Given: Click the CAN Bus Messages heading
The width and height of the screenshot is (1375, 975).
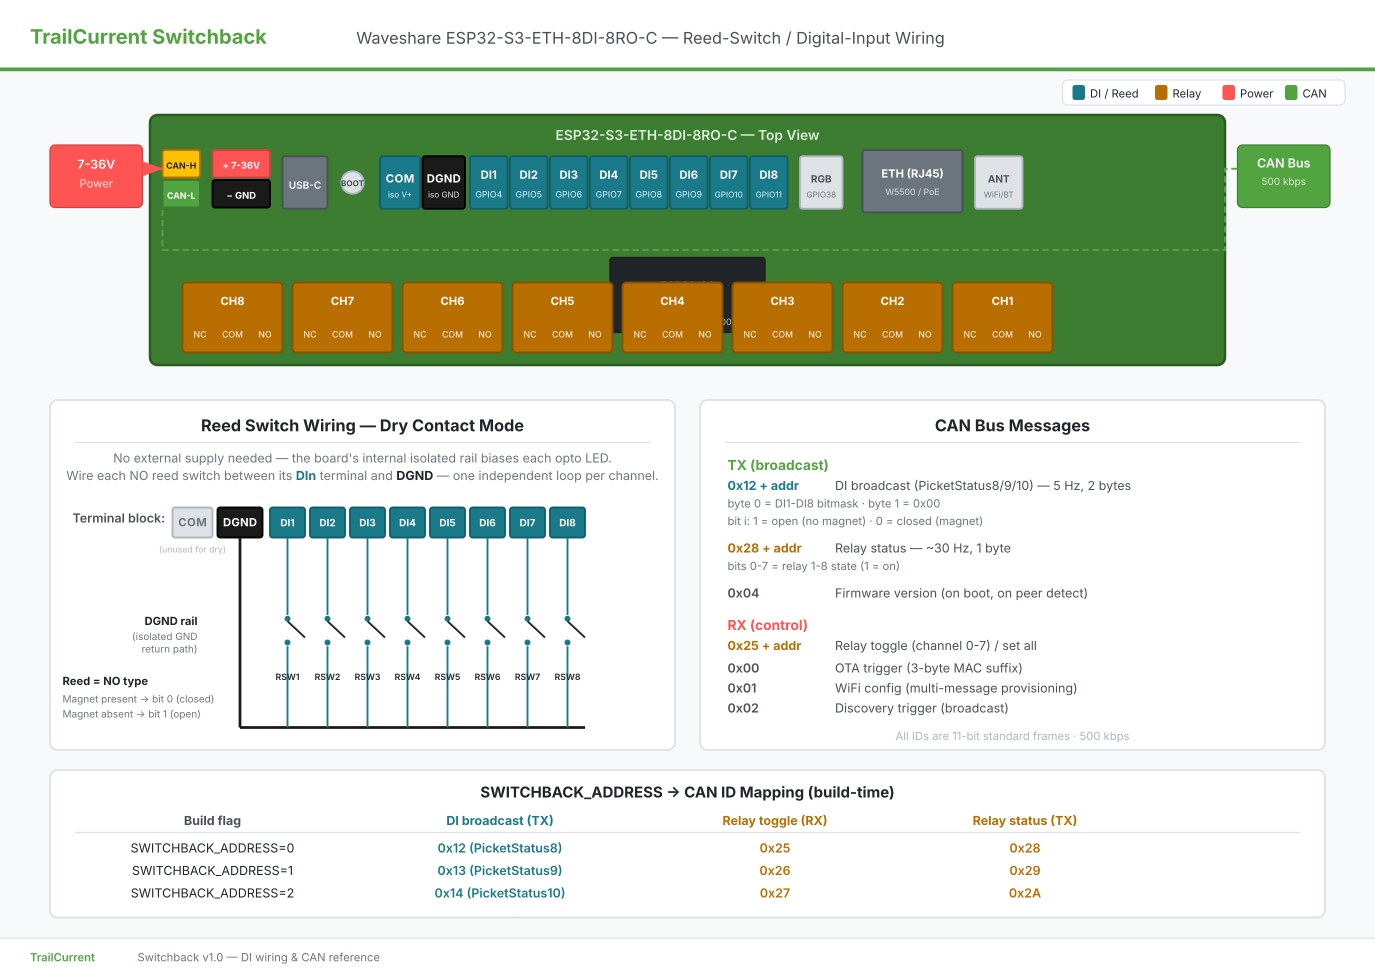Looking at the screenshot, I should point(1012,426).
